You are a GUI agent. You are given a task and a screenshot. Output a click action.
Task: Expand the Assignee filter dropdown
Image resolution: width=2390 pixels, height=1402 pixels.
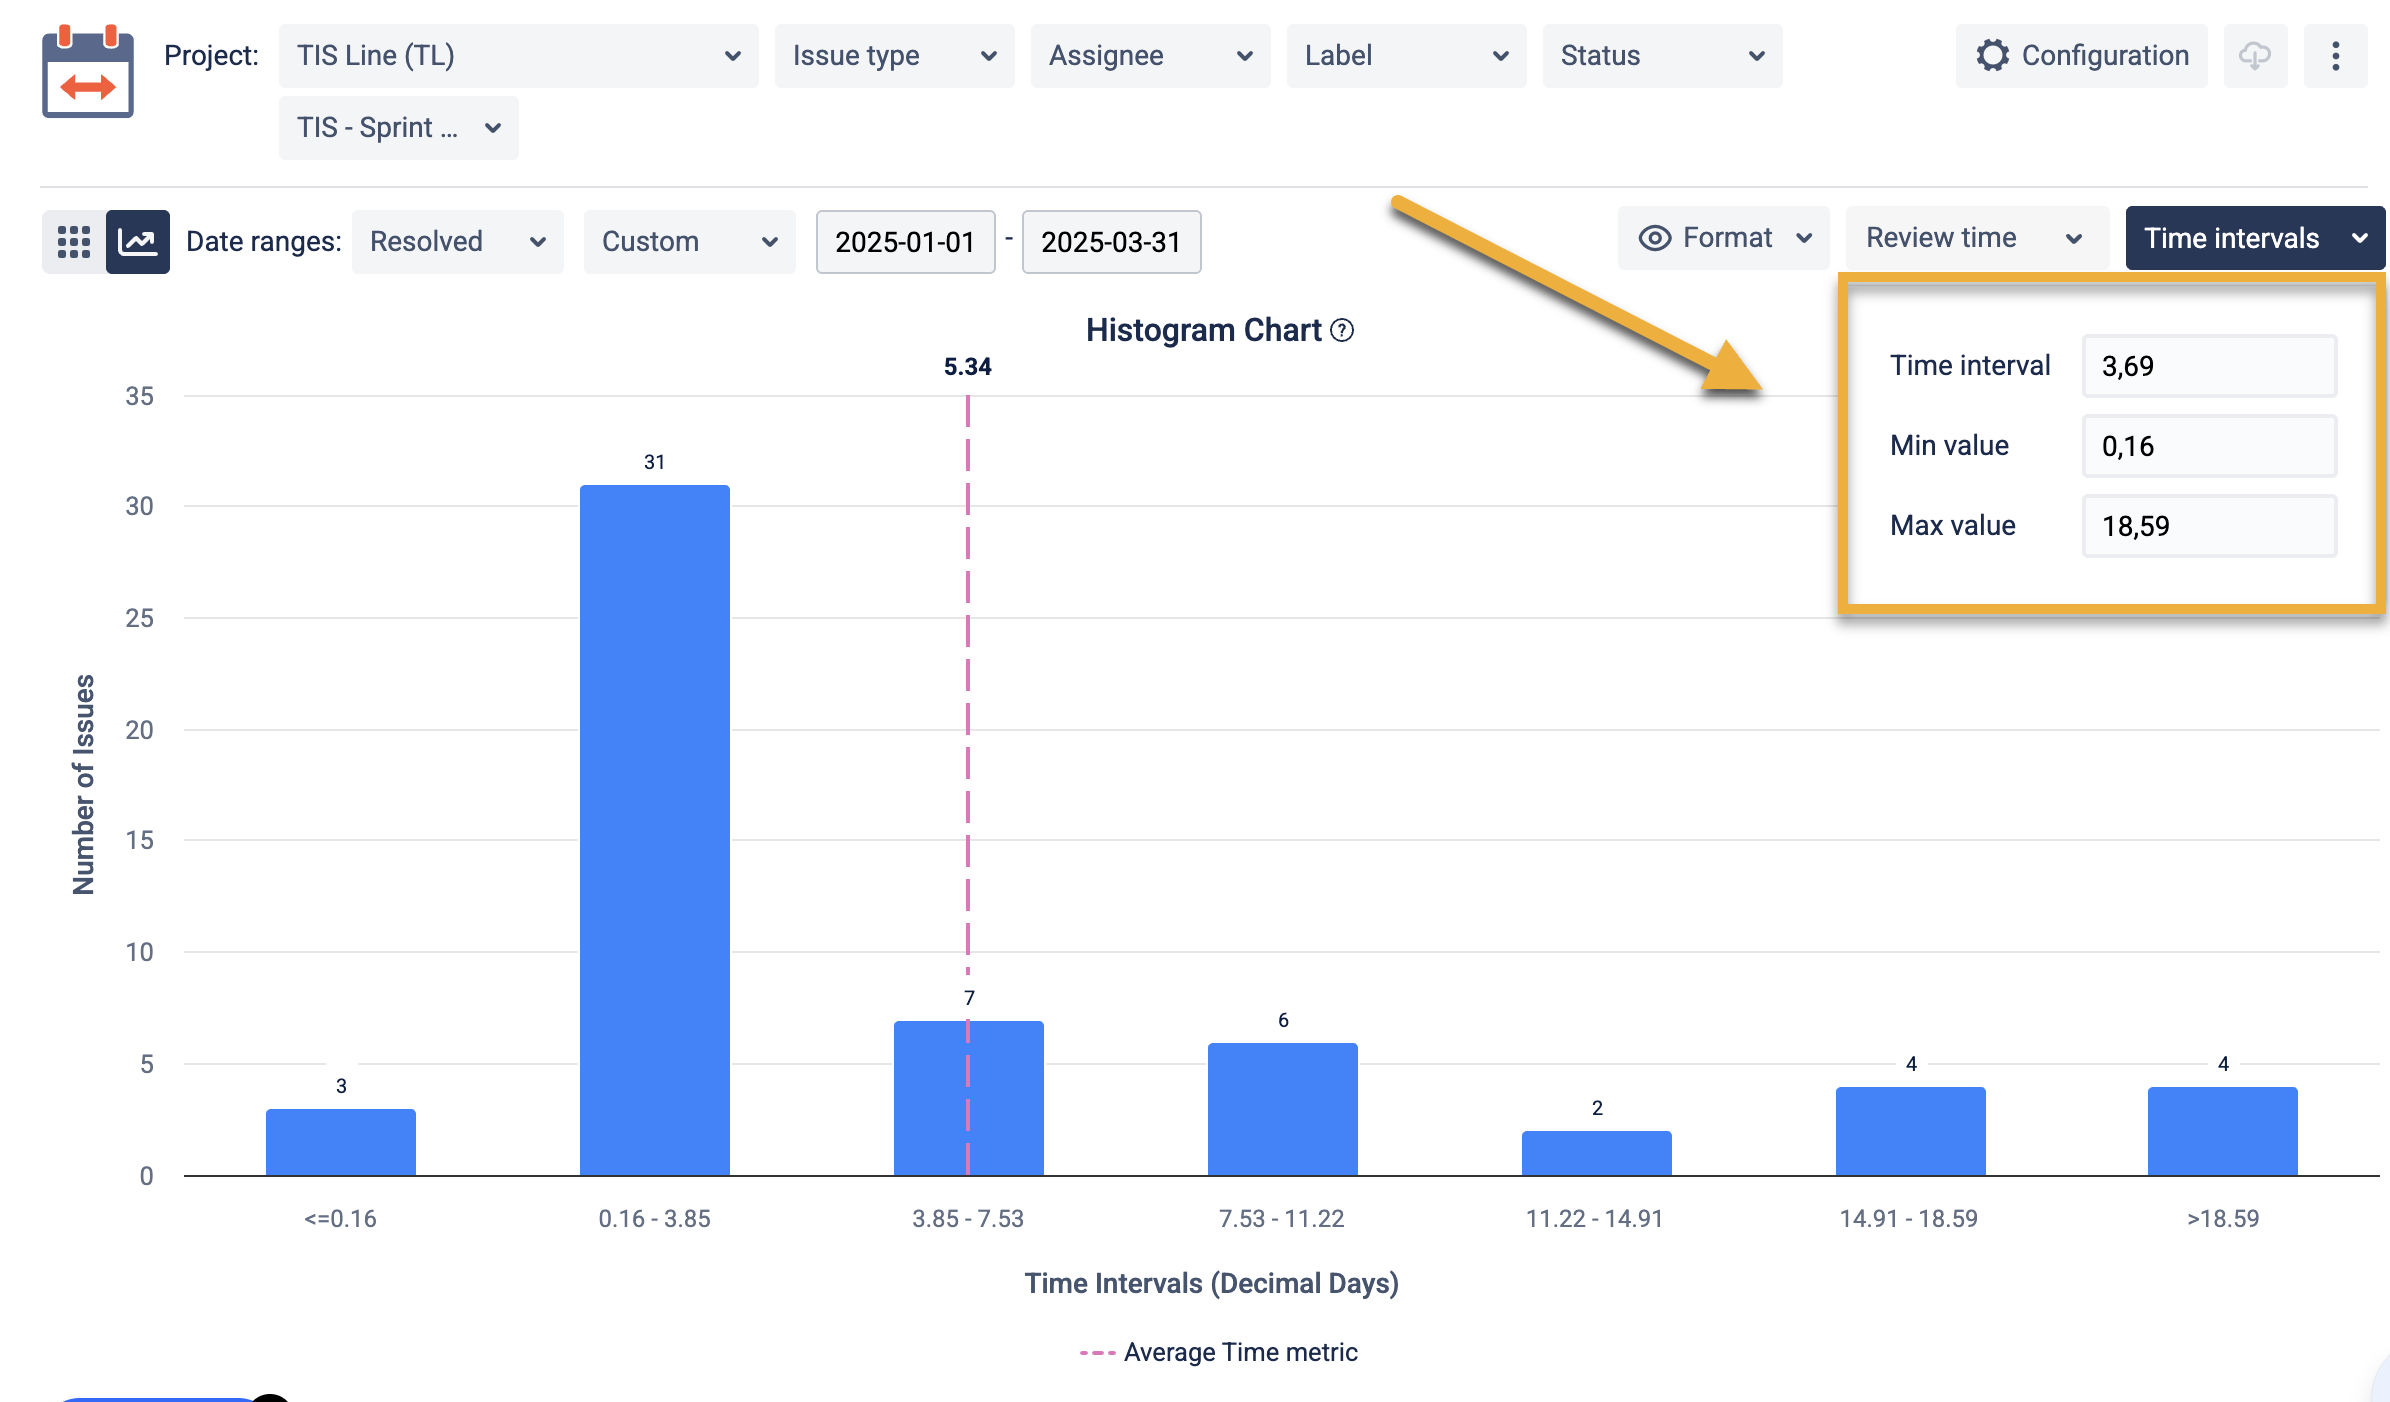[x=1150, y=56]
